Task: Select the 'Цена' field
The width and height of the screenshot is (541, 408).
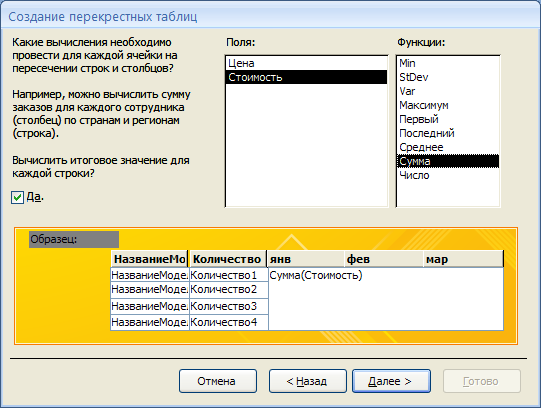Action: point(306,63)
